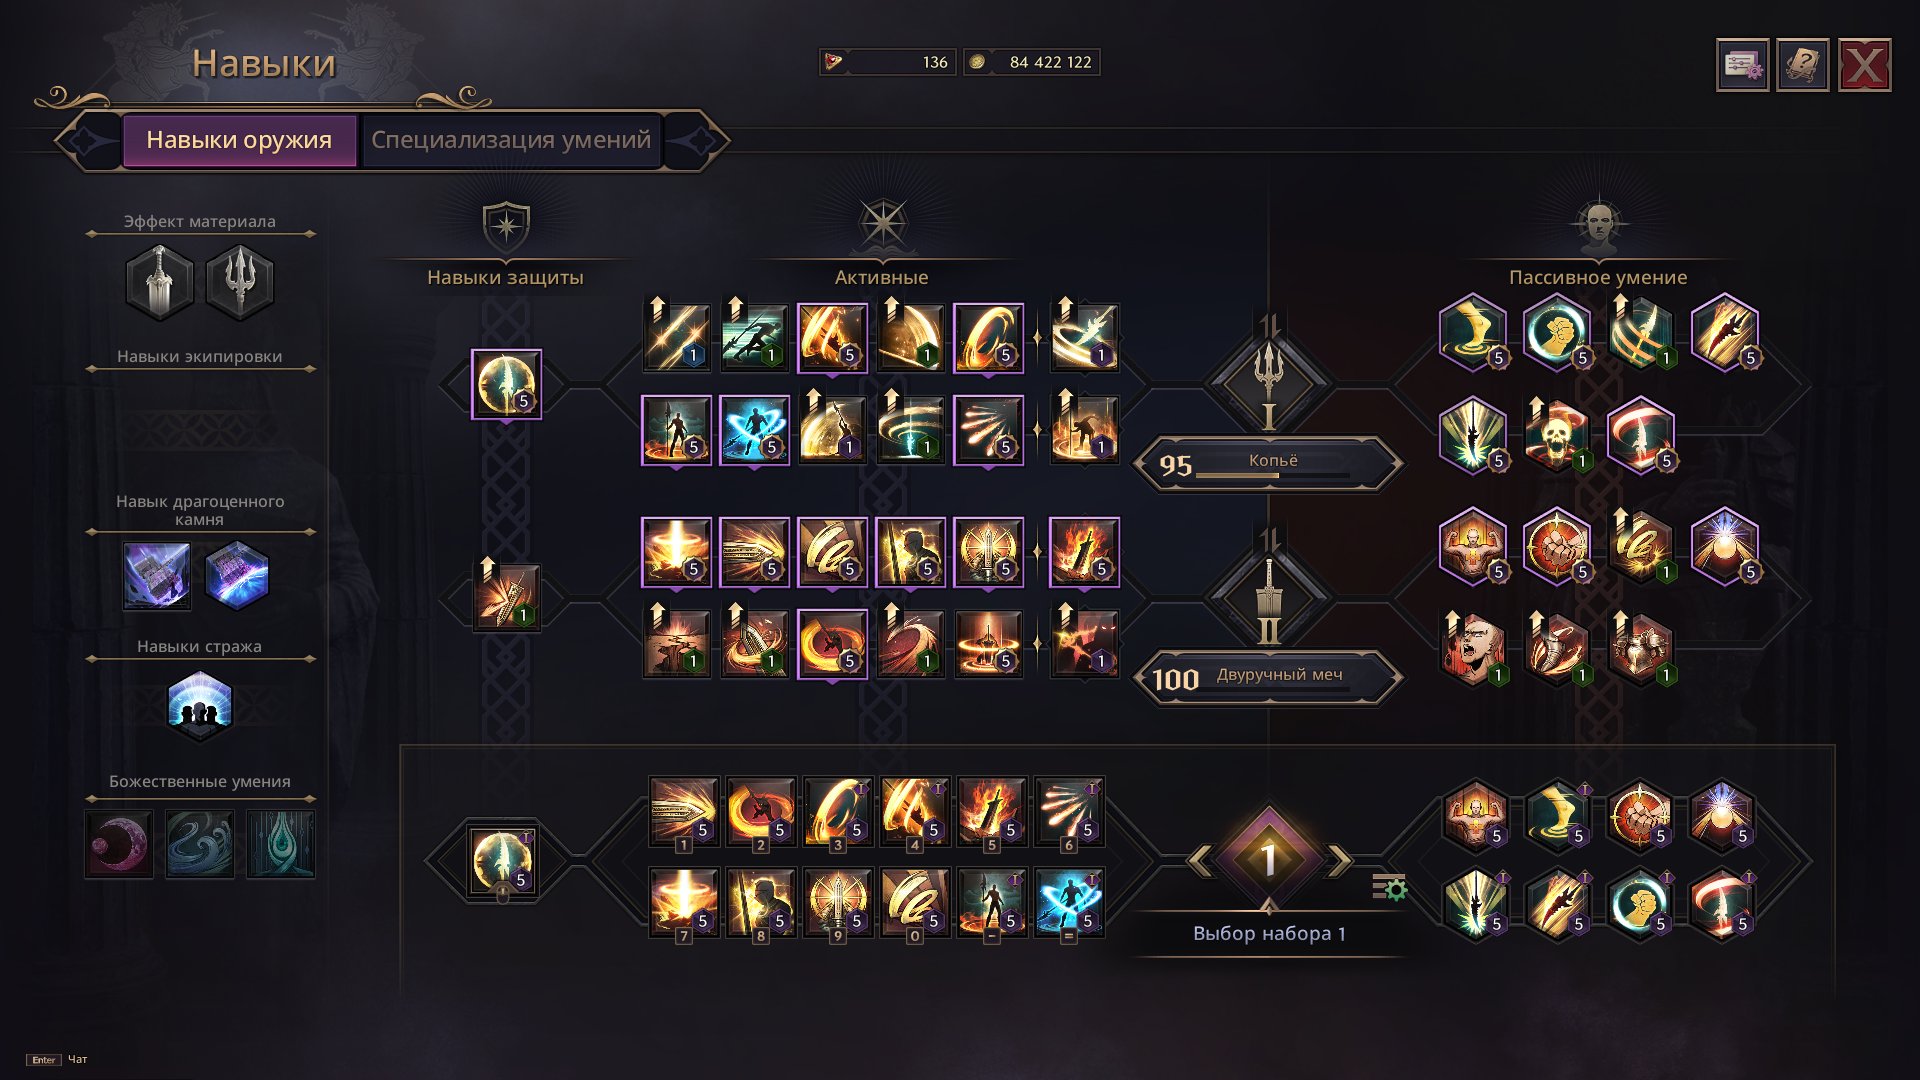This screenshot has height=1080, width=1920.
Task: Close the skills window with X
Action: (x=1865, y=66)
